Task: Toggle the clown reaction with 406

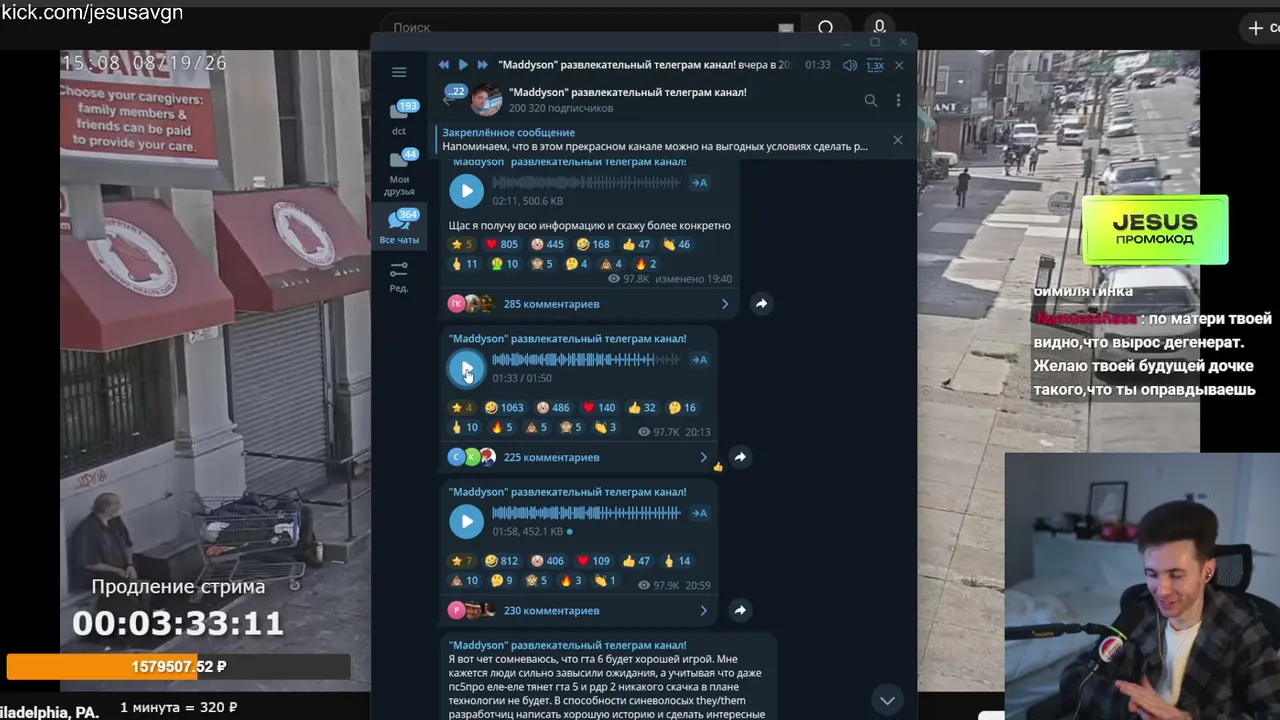Action: [x=547, y=561]
